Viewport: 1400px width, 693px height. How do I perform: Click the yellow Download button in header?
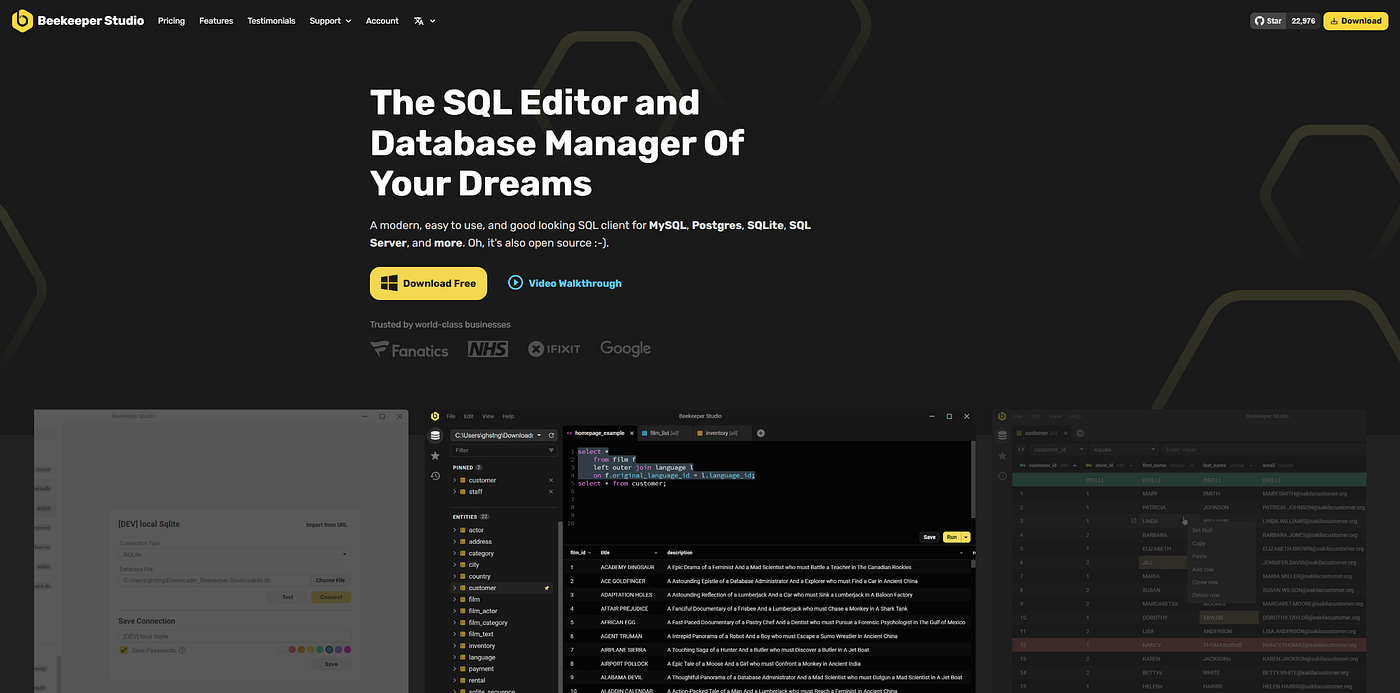point(1355,20)
